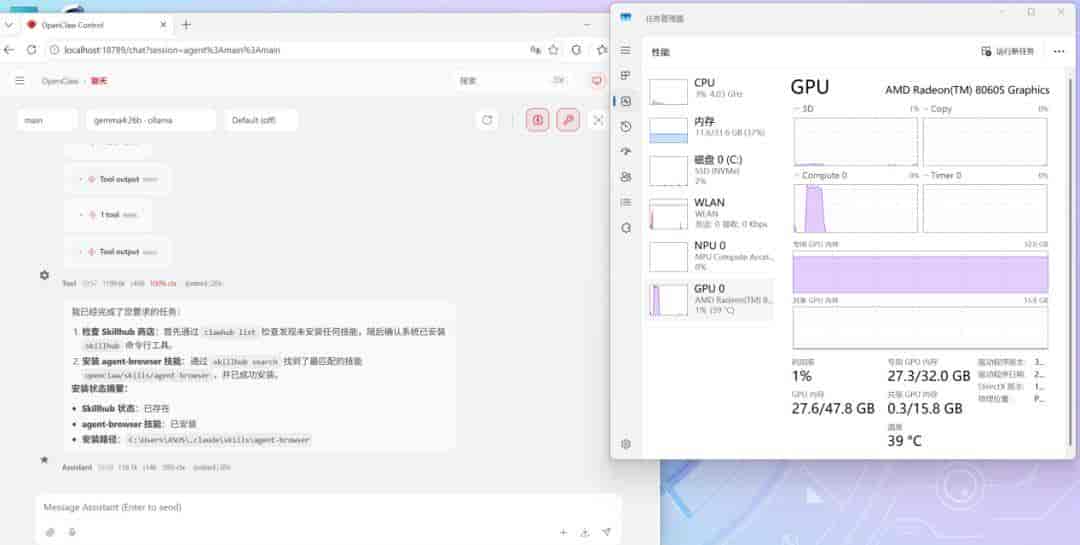Open Task Manager settings gear

coord(625,444)
